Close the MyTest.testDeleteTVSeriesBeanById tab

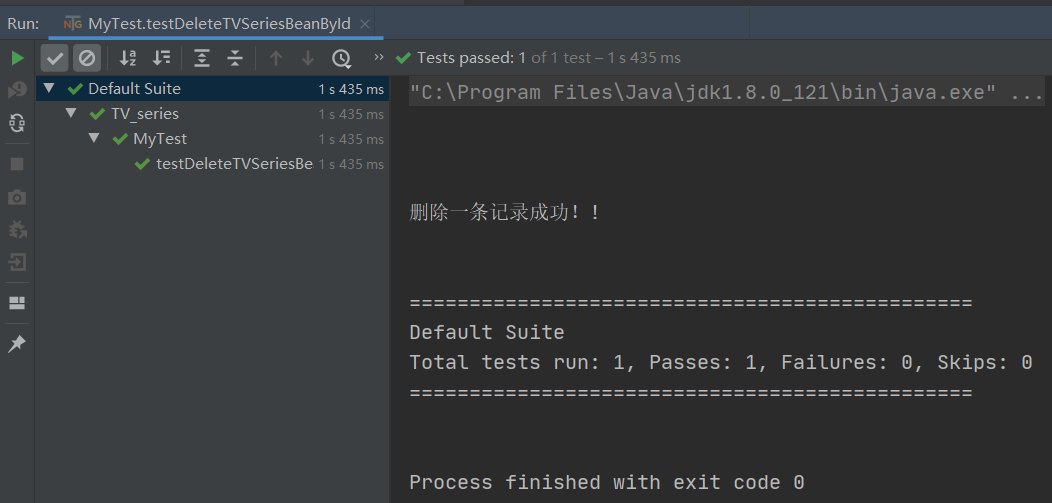point(365,23)
